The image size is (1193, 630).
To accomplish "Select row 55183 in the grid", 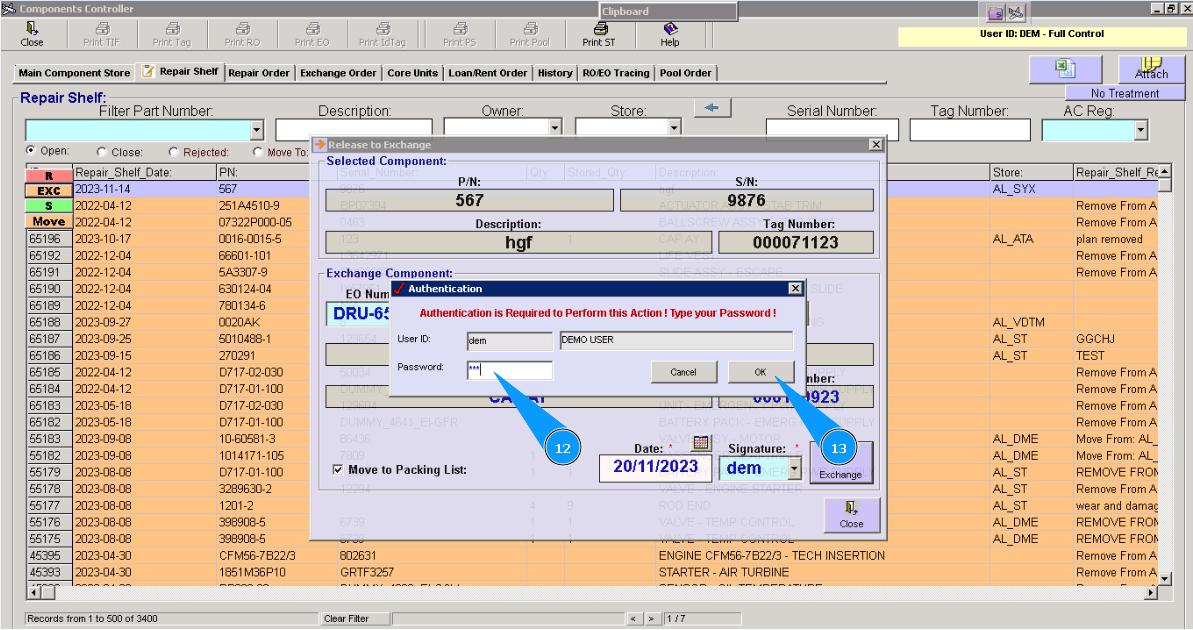I will coord(49,439).
